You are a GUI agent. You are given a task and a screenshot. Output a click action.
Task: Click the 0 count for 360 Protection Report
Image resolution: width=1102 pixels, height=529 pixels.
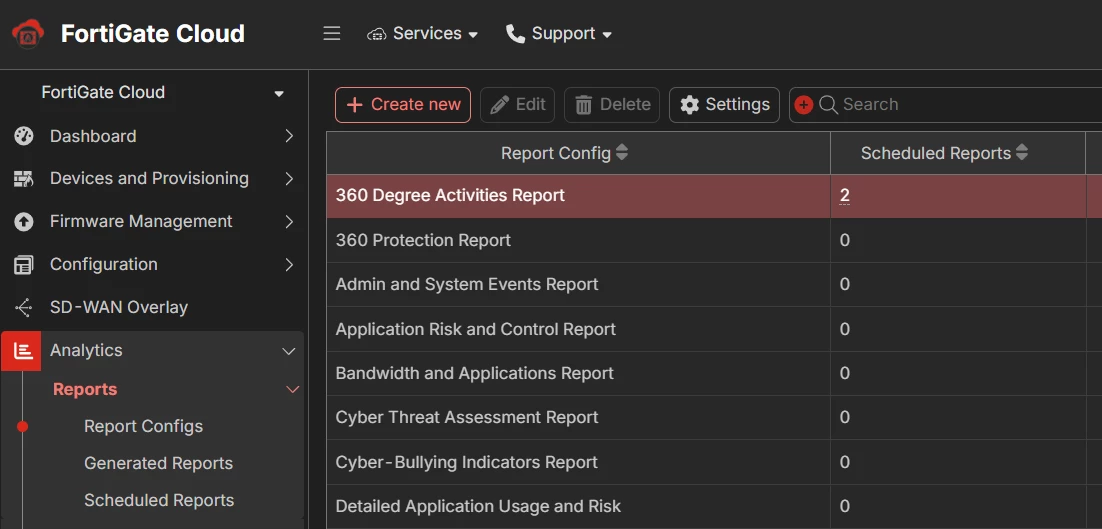[845, 240]
